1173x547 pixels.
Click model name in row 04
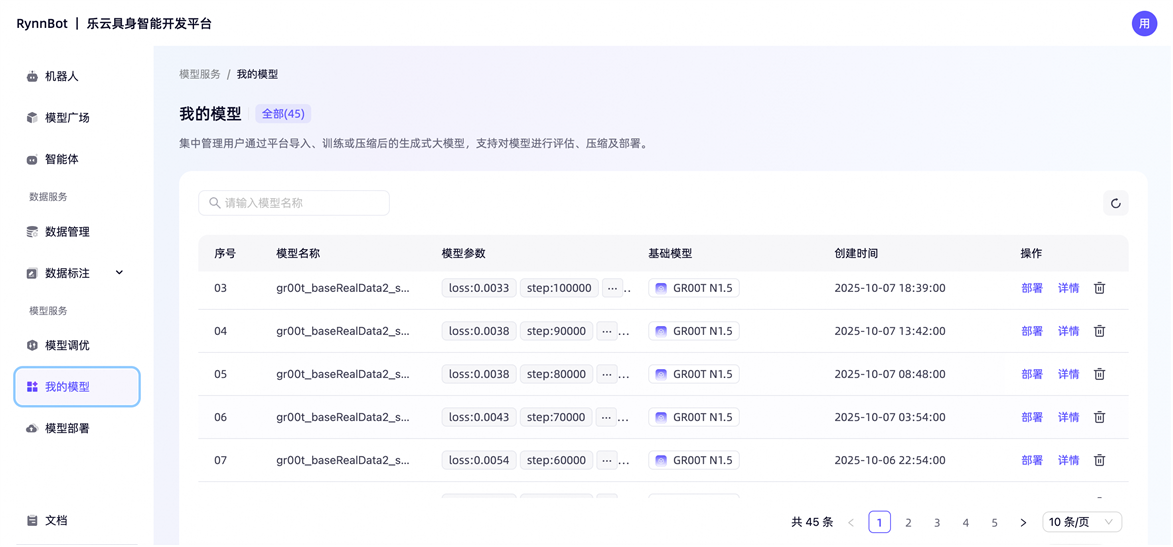(343, 331)
